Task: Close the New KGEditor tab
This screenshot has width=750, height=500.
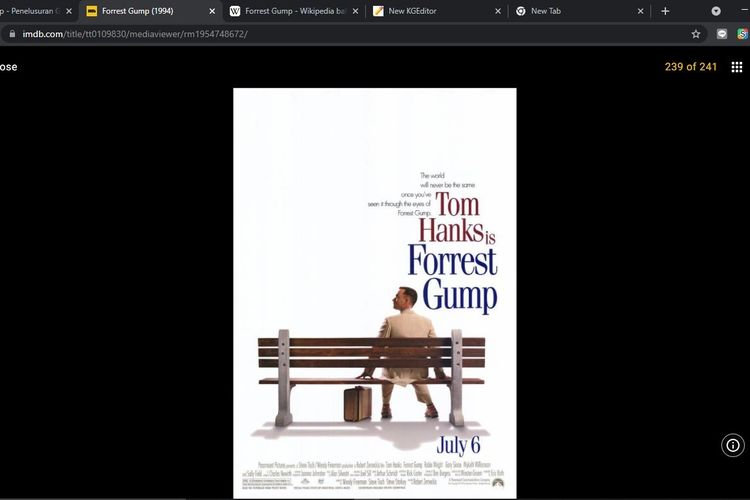Action: [x=498, y=11]
